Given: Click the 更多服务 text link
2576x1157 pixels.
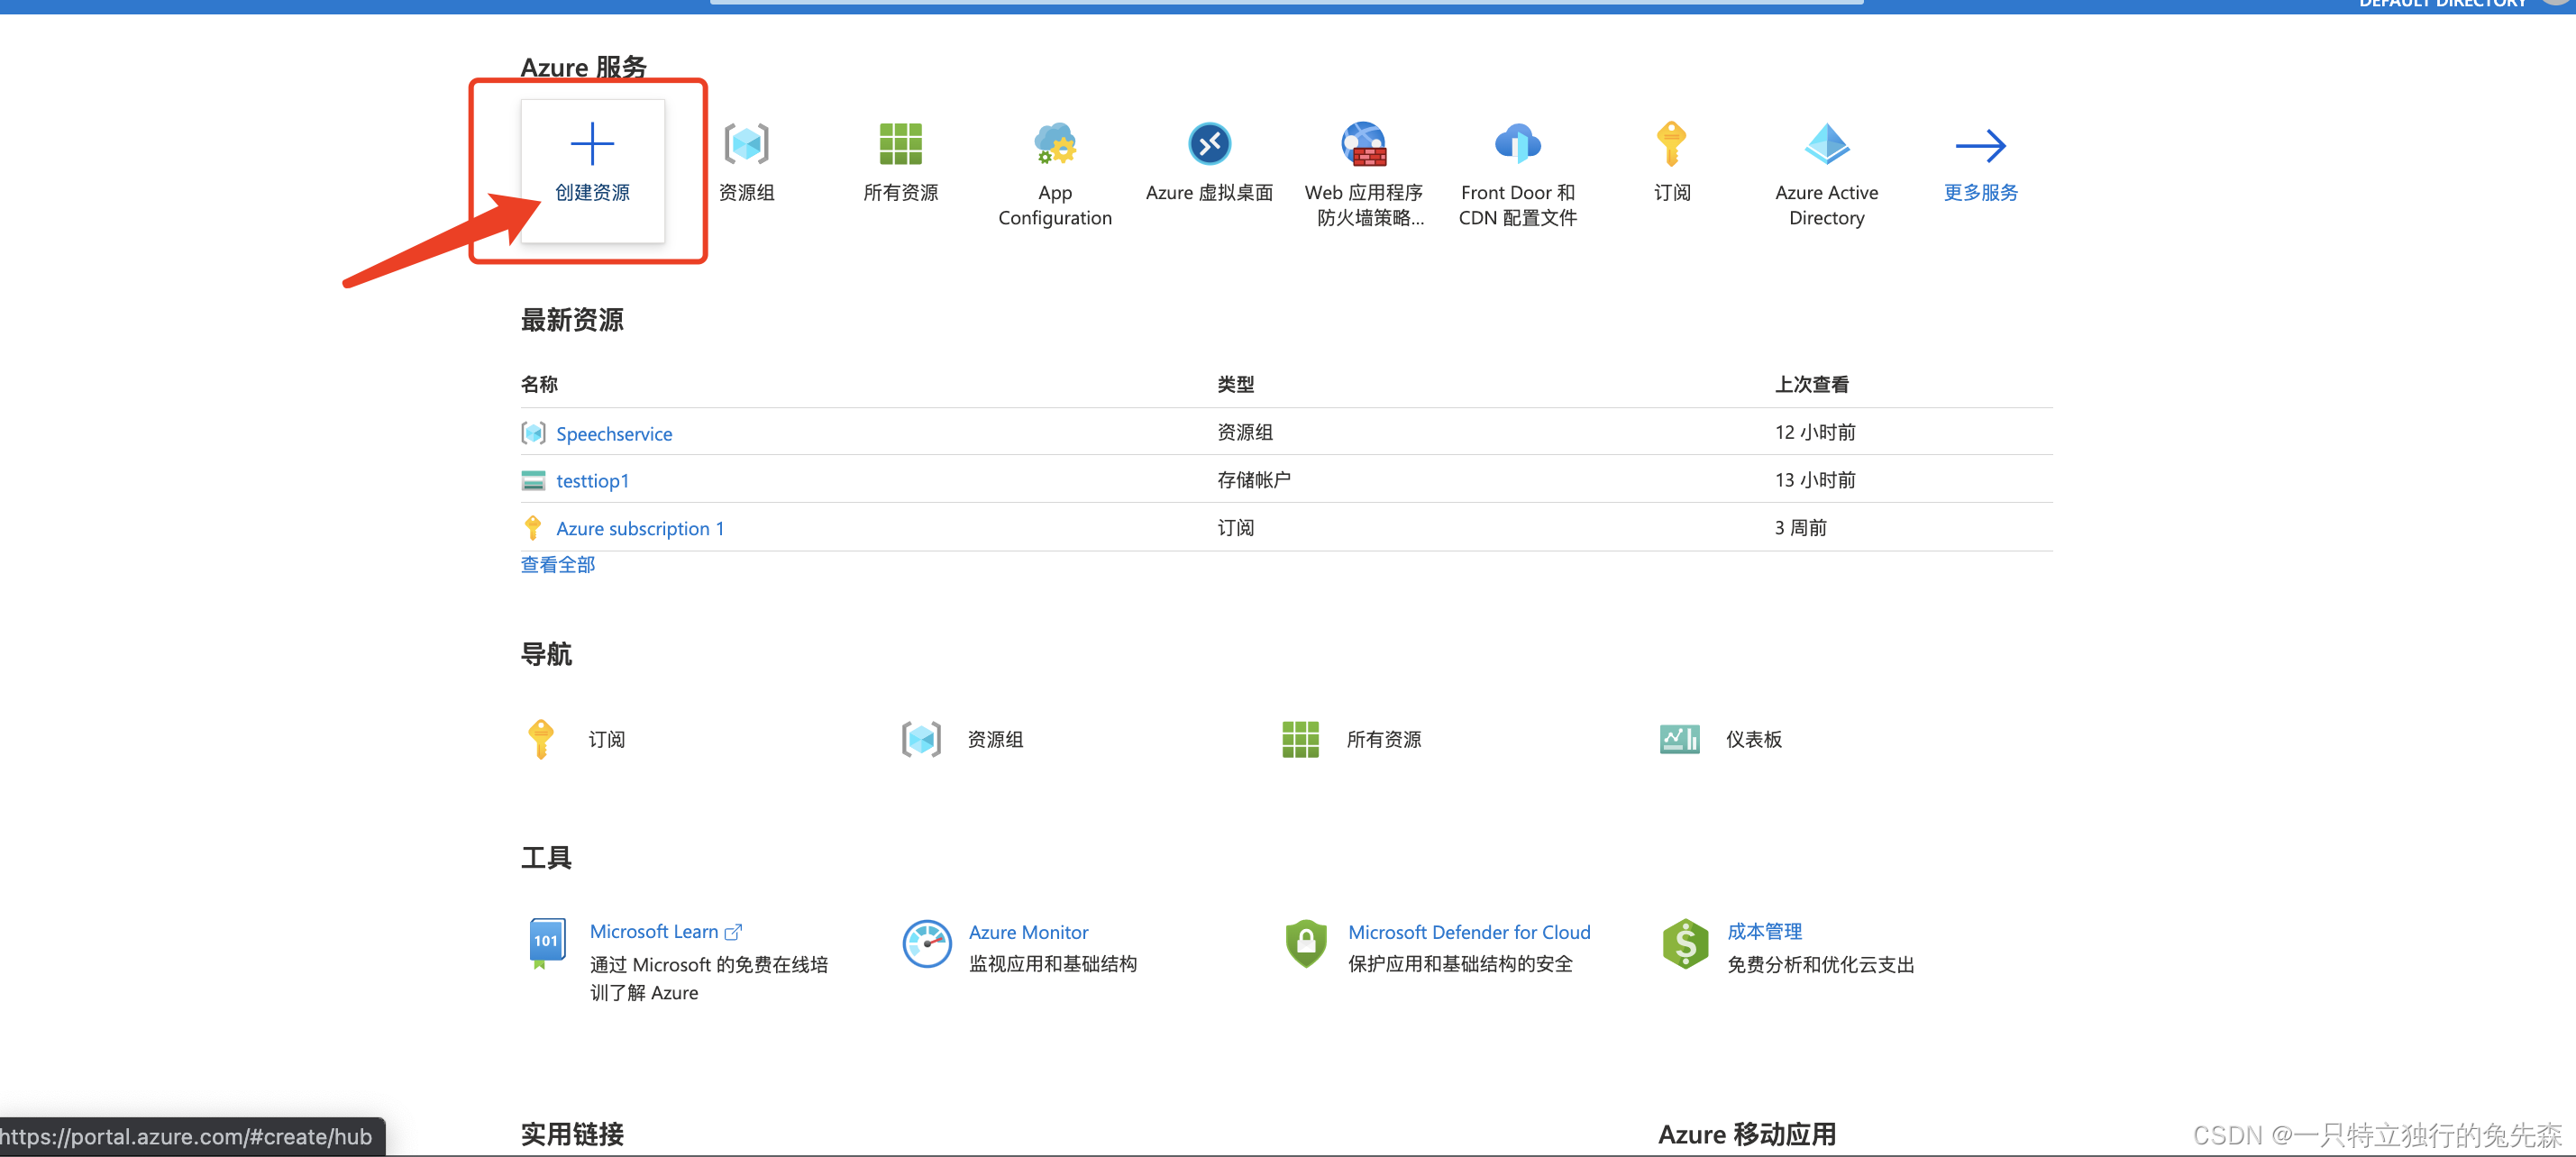Looking at the screenshot, I should 1981,192.
